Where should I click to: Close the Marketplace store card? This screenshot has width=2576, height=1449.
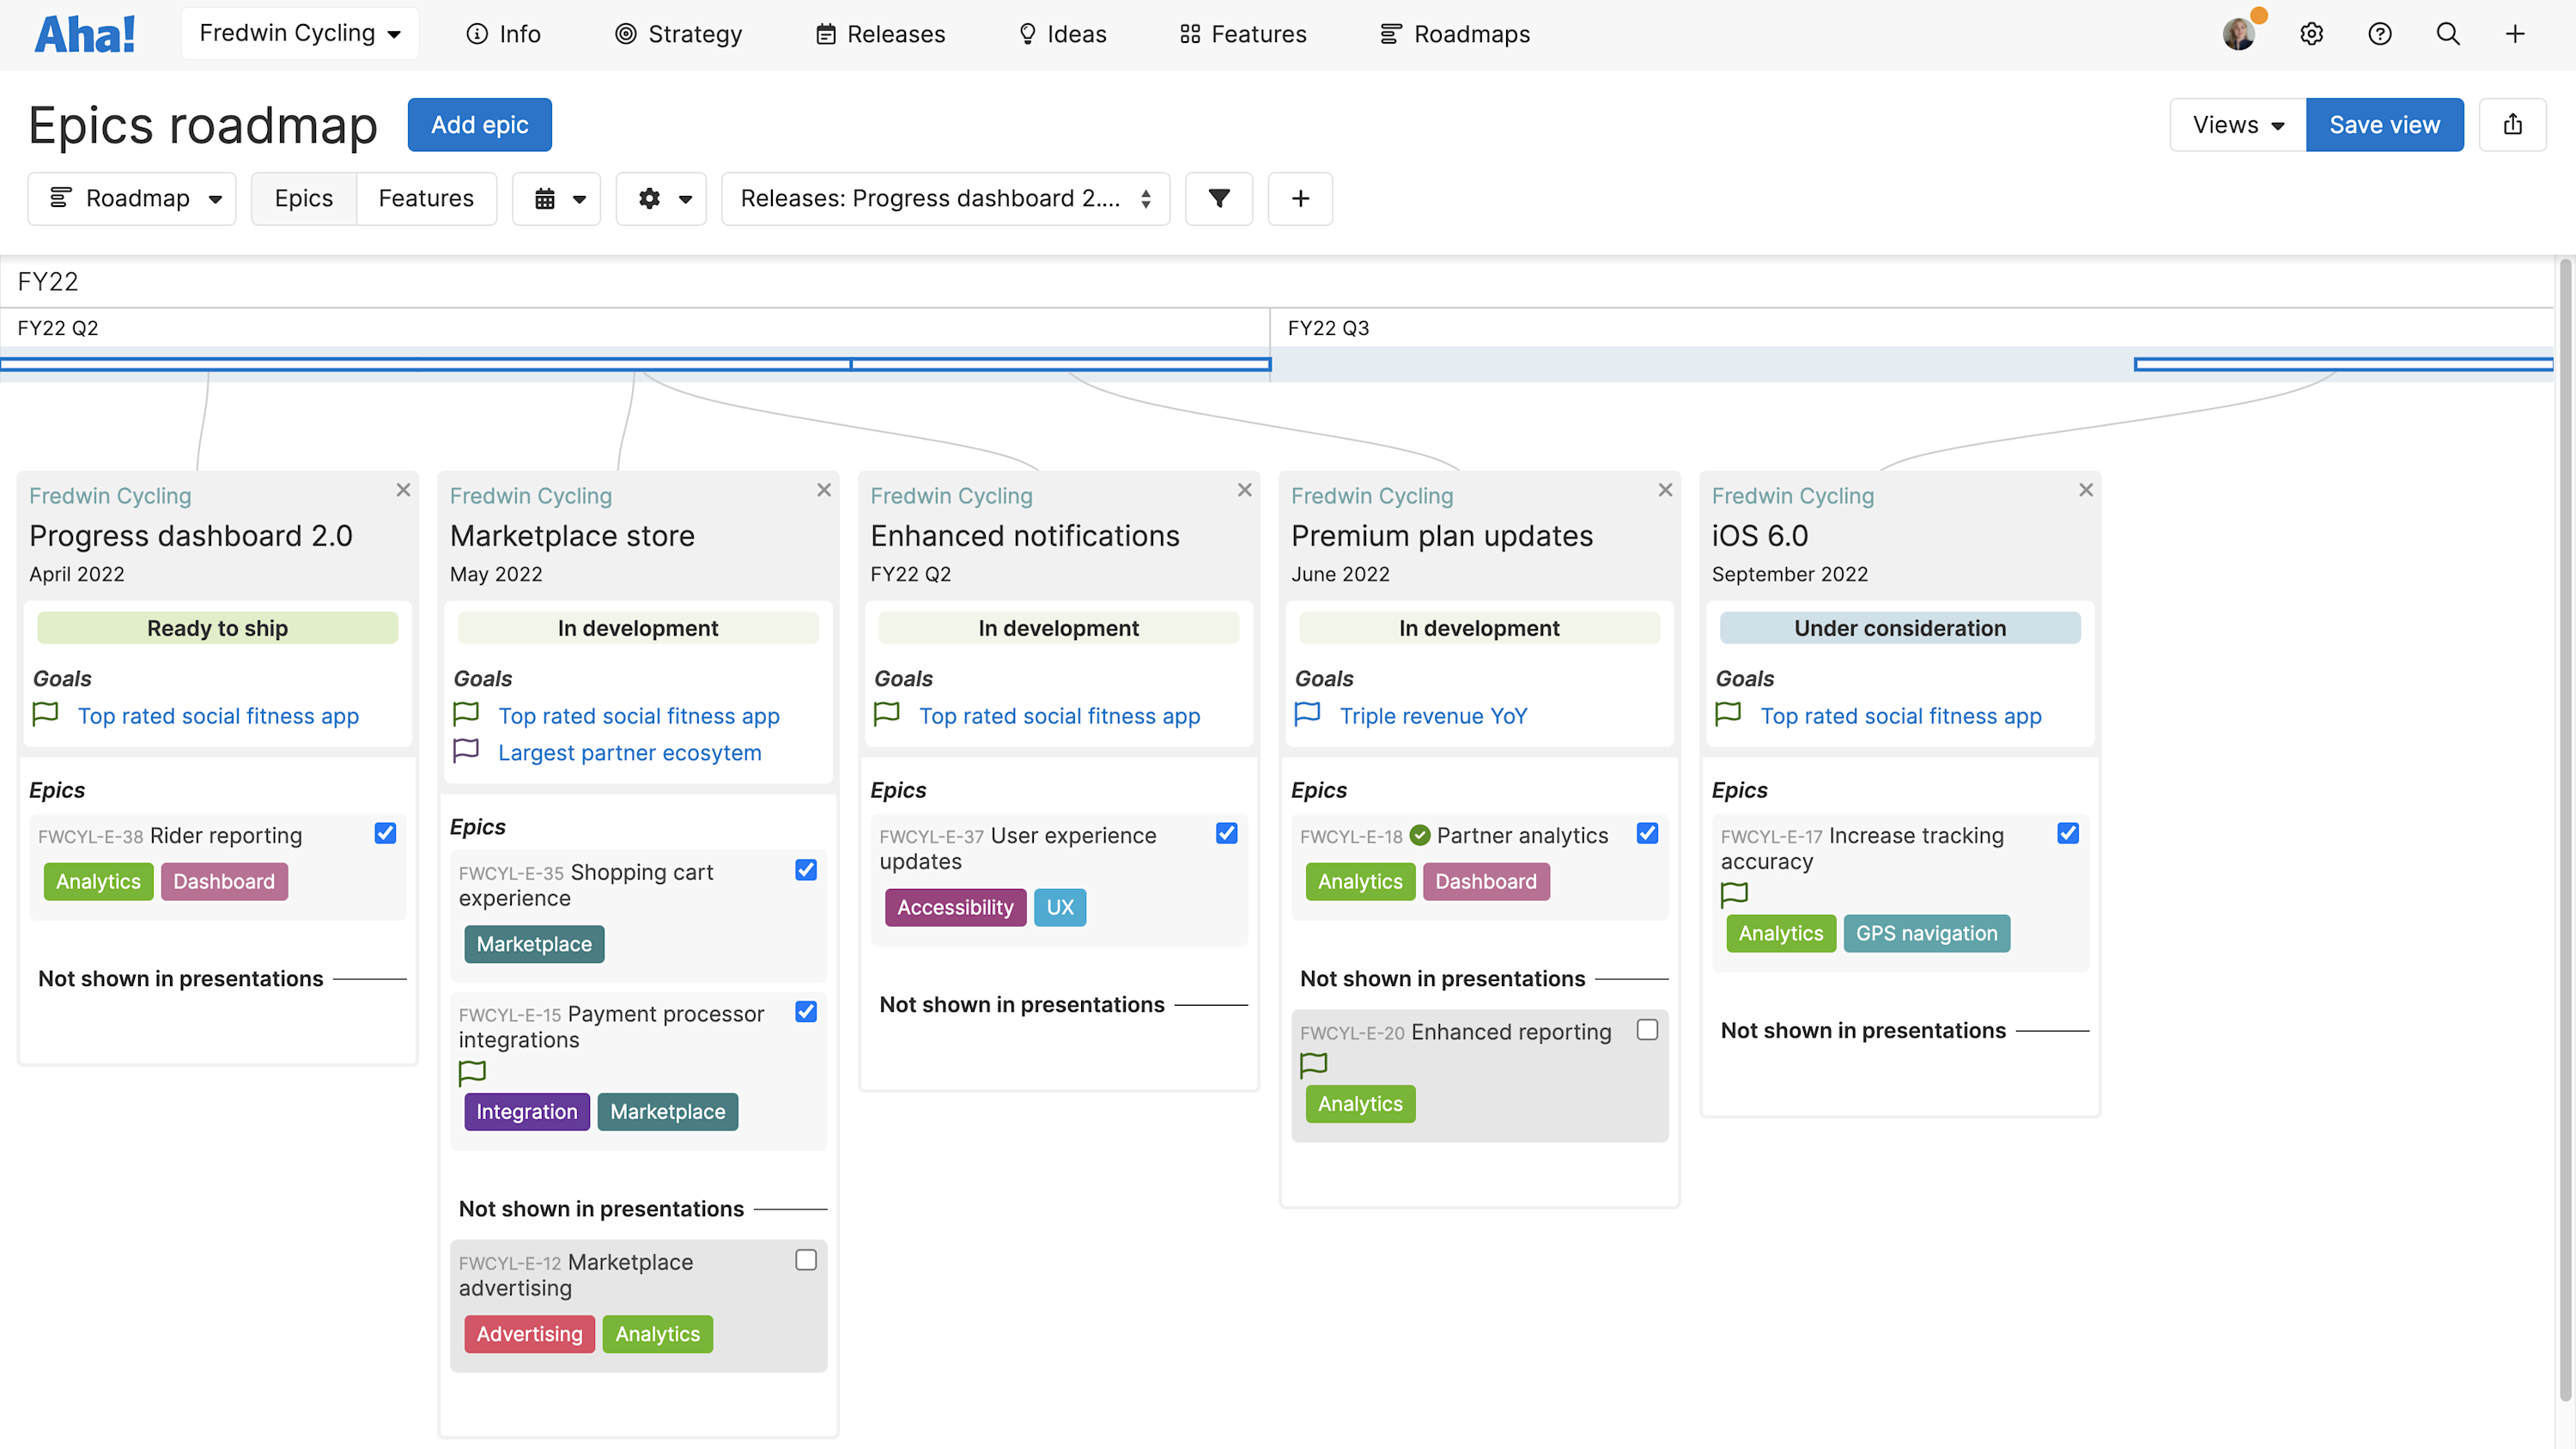point(824,489)
